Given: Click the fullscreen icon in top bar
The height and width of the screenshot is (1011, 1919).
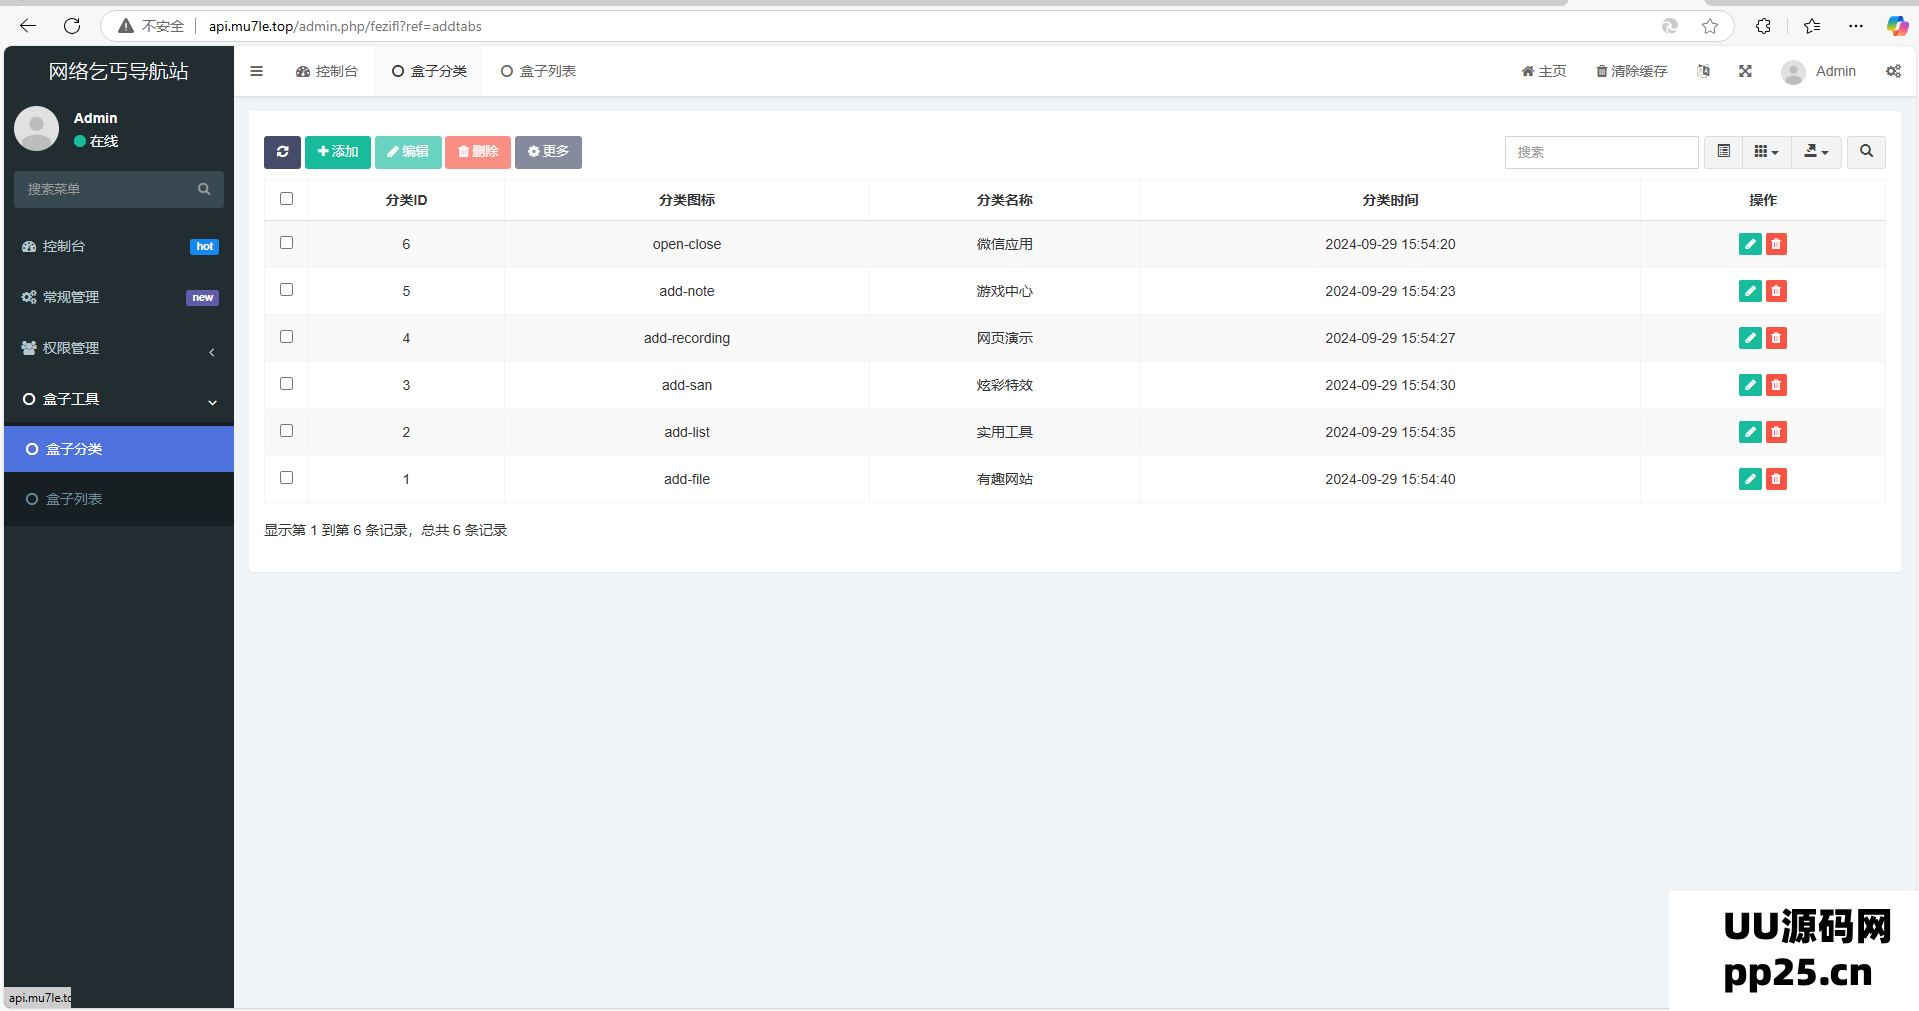Looking at the screenshot, I should 1745,71.
